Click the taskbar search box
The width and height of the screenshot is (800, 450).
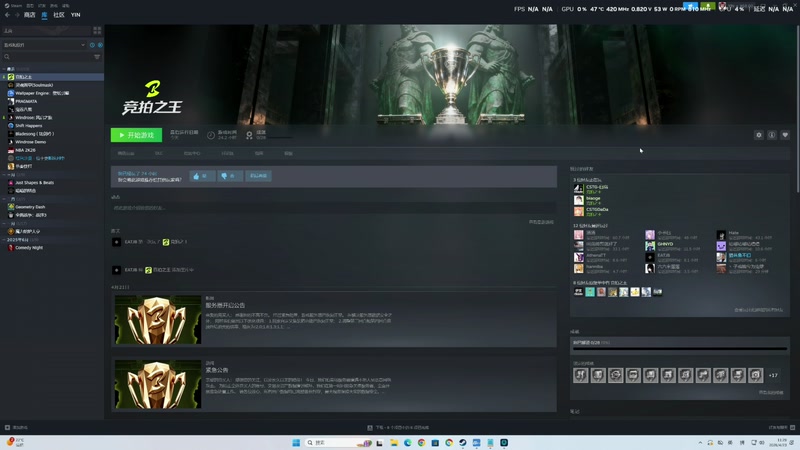point(338,442)
